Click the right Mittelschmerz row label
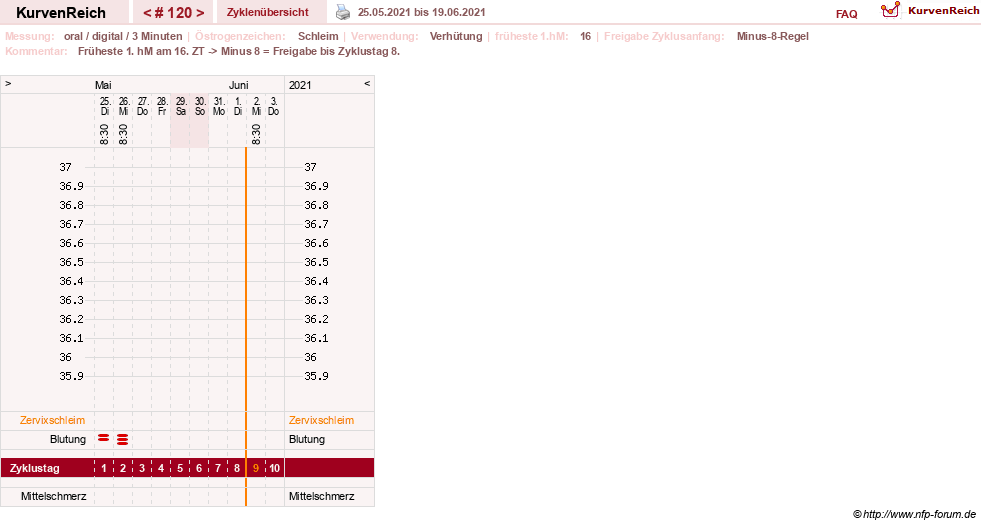The height and width of the screenshot is (526, 981). 322,496
